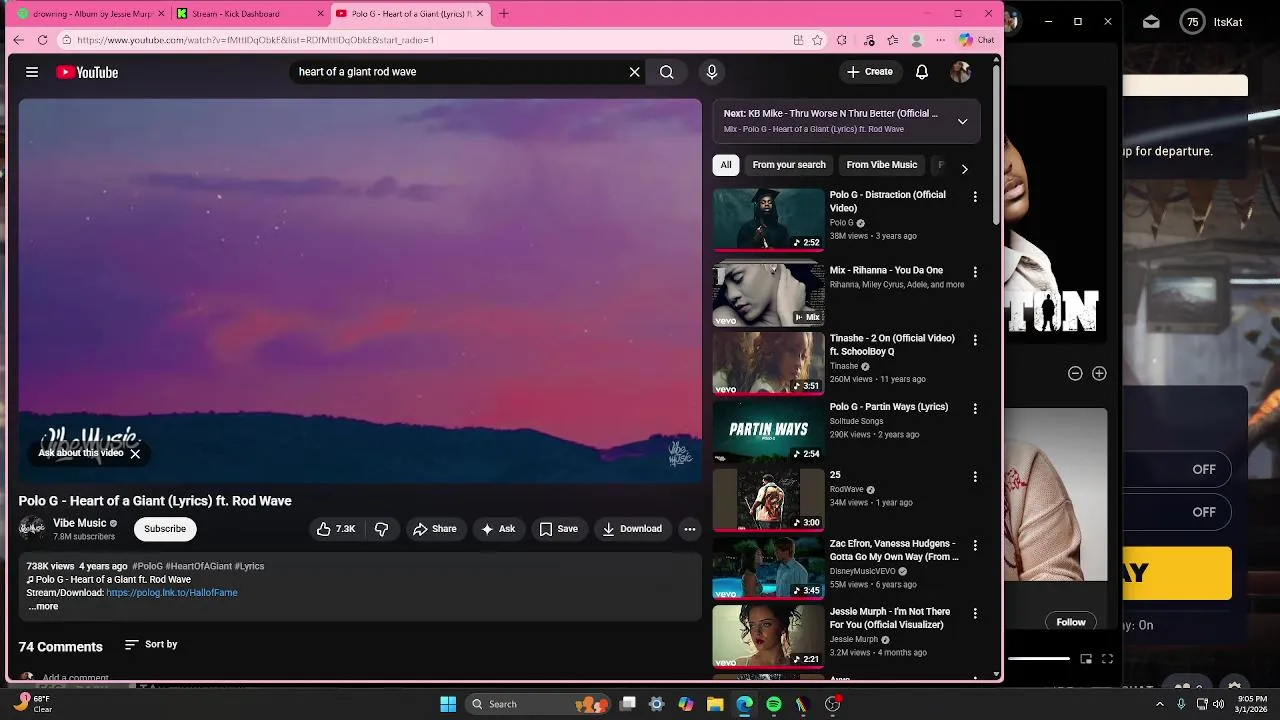Open options for Polo G - Partin Ways

pyautogui.click(x=975, y=409)
